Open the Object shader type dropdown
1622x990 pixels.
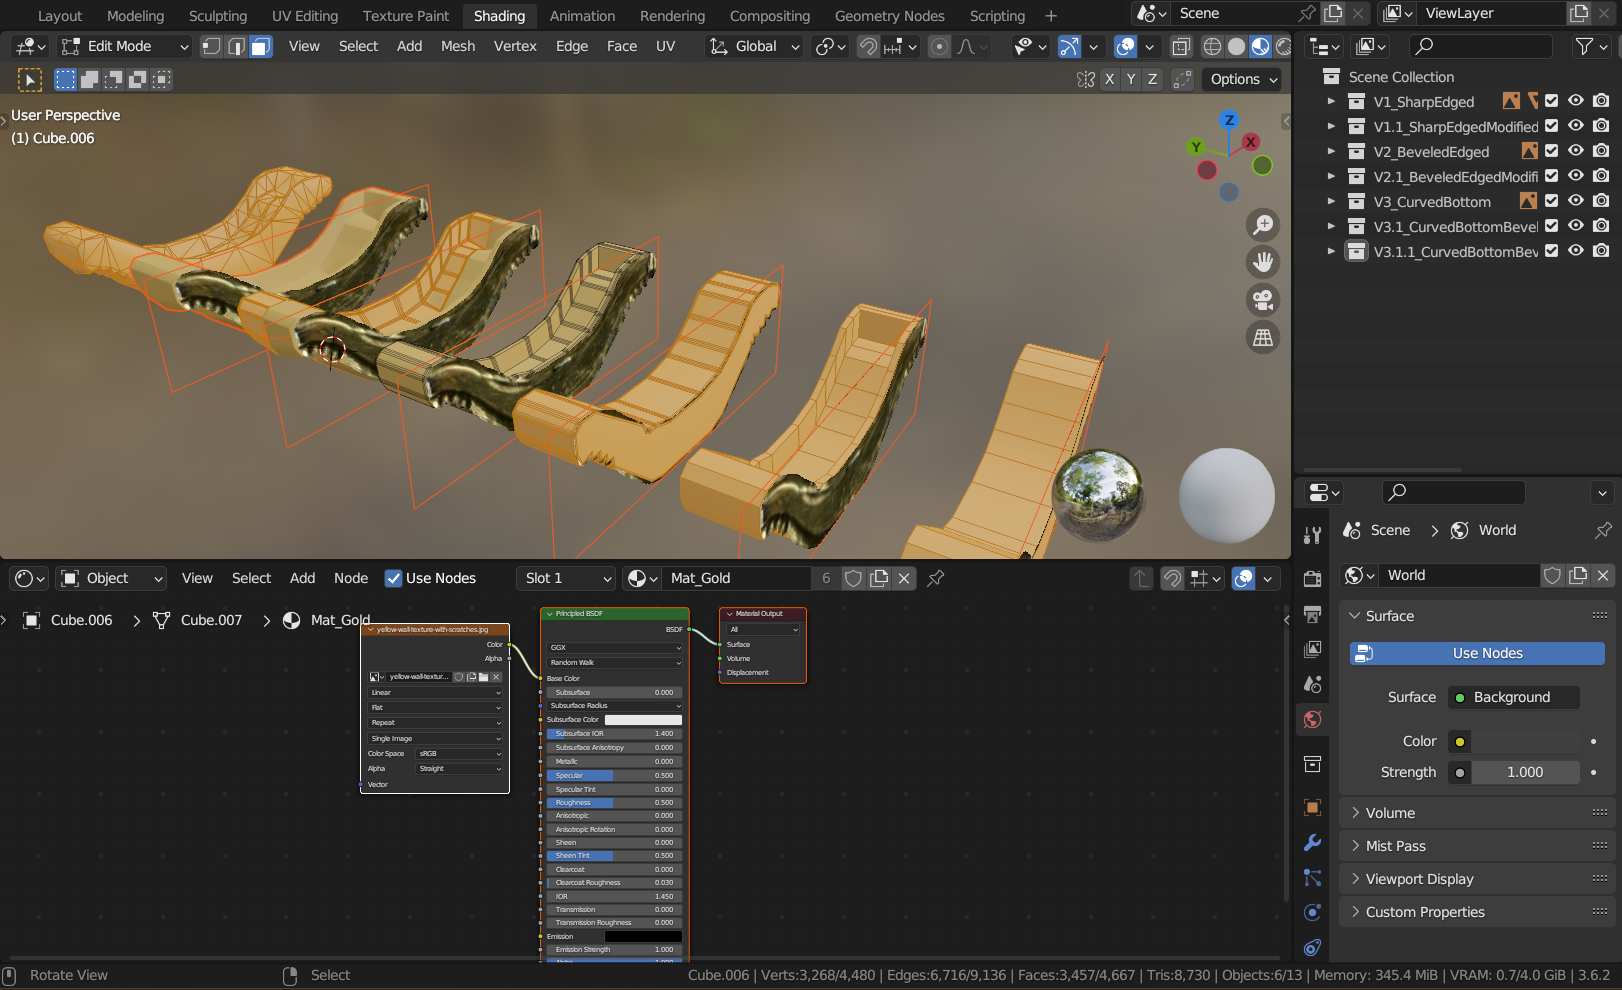pyautogui.click(x=111, y=578)
